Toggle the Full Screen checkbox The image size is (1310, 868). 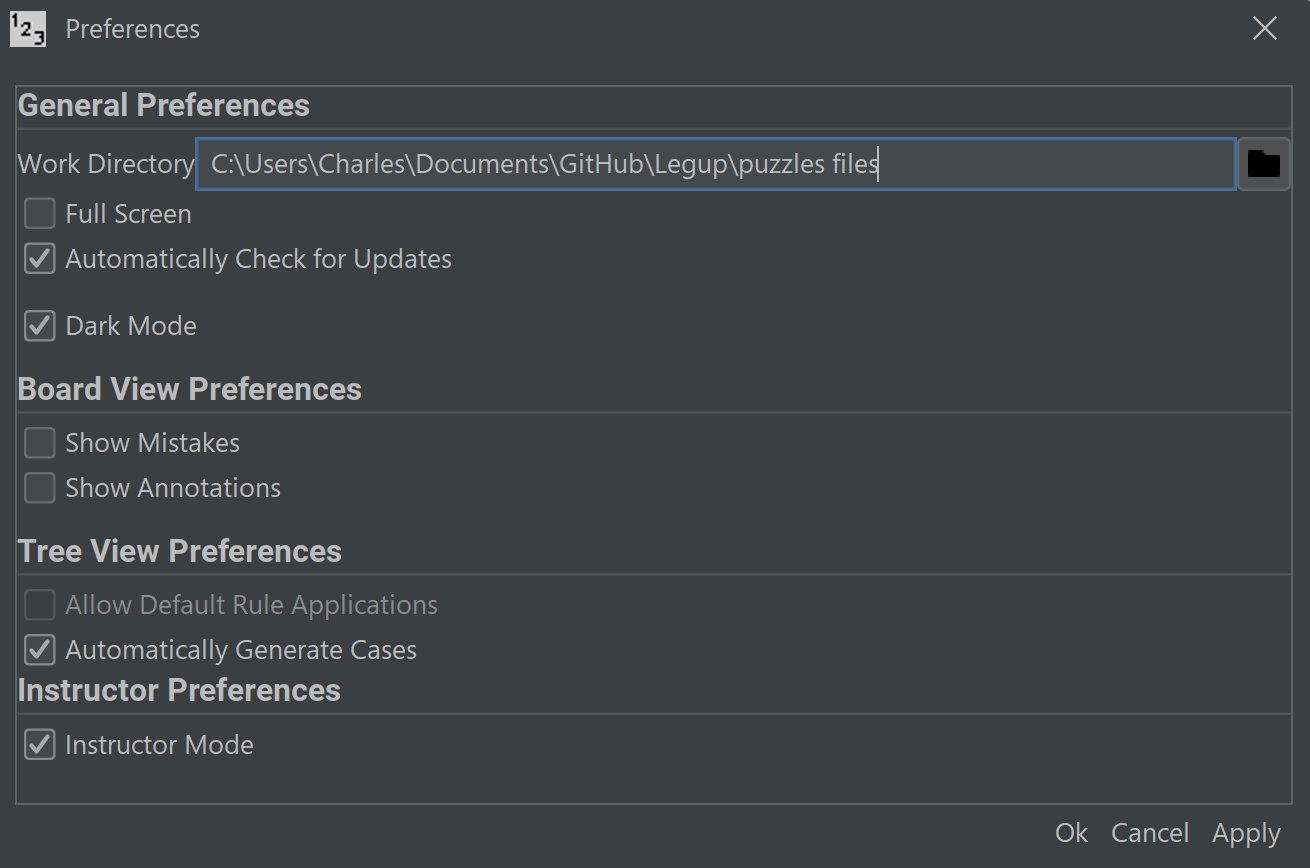tap(38, 213)
